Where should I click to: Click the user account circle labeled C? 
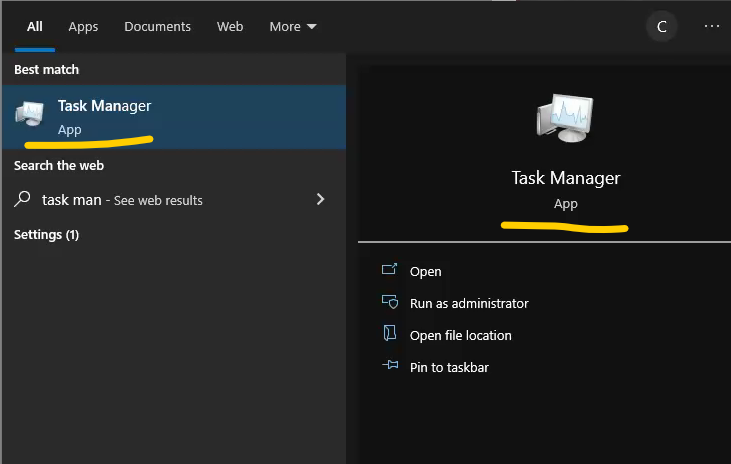point(661,27)
